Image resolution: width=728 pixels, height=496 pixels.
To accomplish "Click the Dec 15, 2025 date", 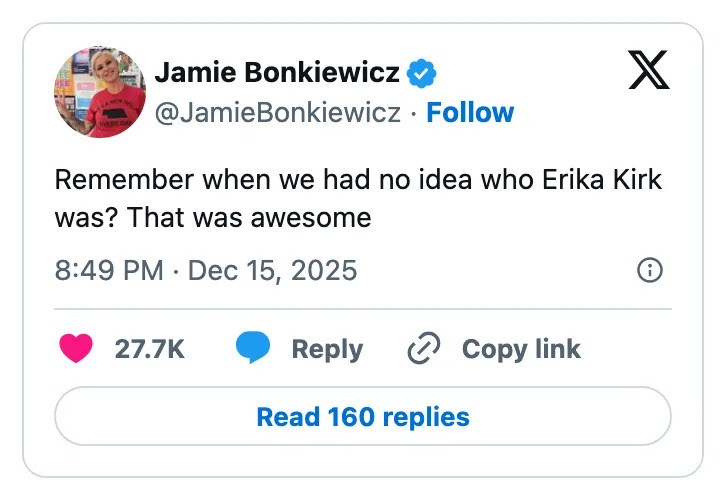I will coord(272,270).
